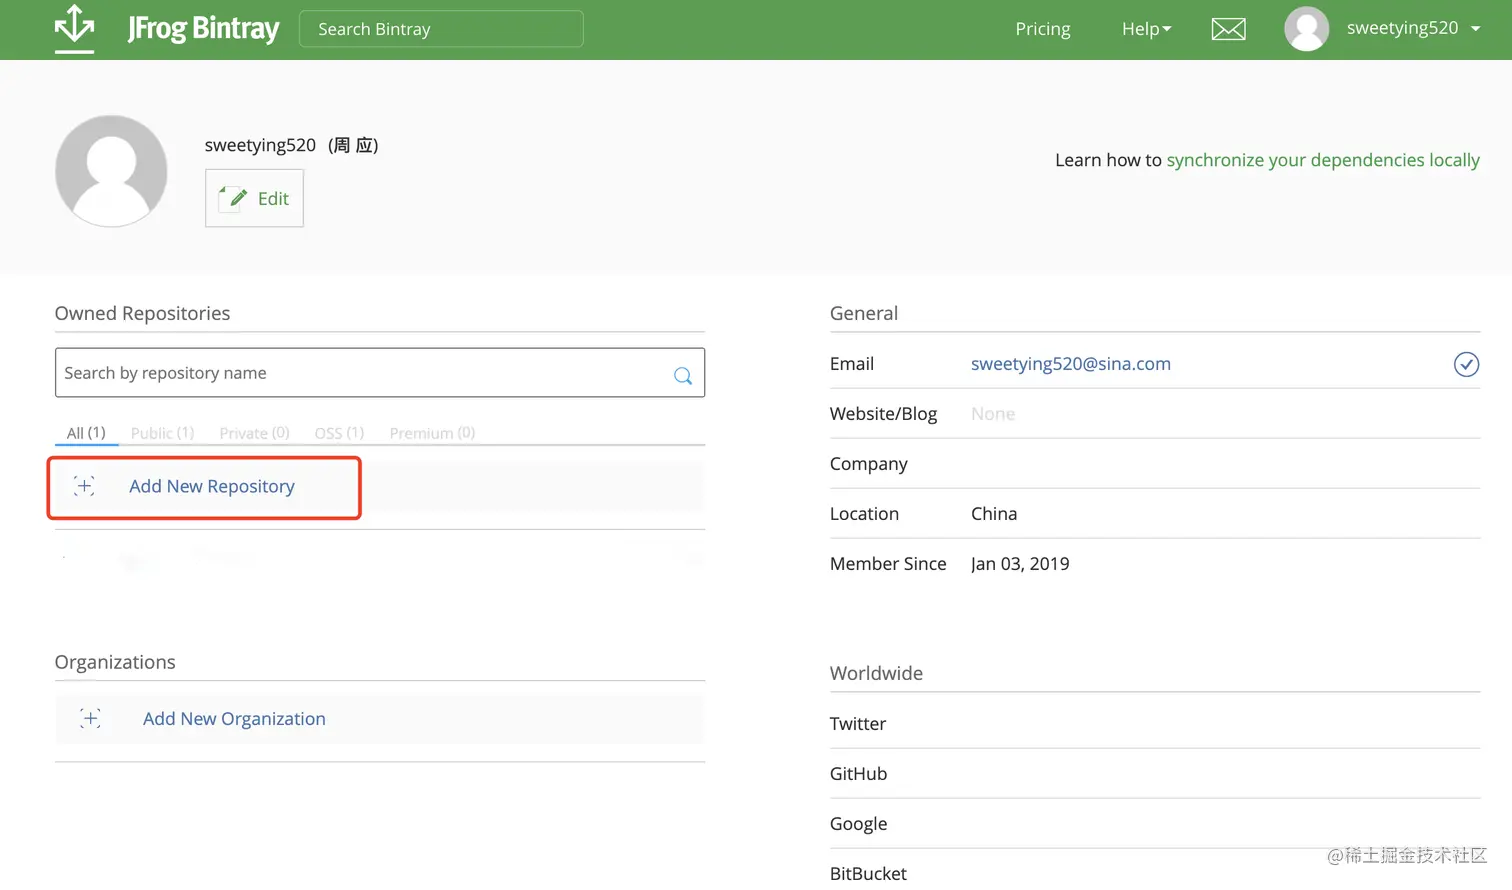Switch to the Public (1) tab
The image size is (1512, 890).
pyautogui.click(x=162, y=433)
